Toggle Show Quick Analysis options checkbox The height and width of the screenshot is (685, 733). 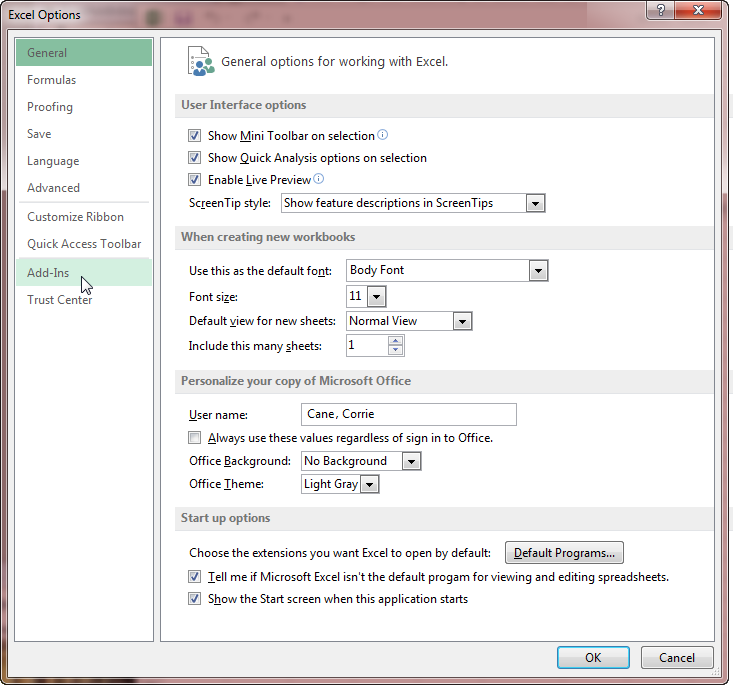tap(195, 158)
